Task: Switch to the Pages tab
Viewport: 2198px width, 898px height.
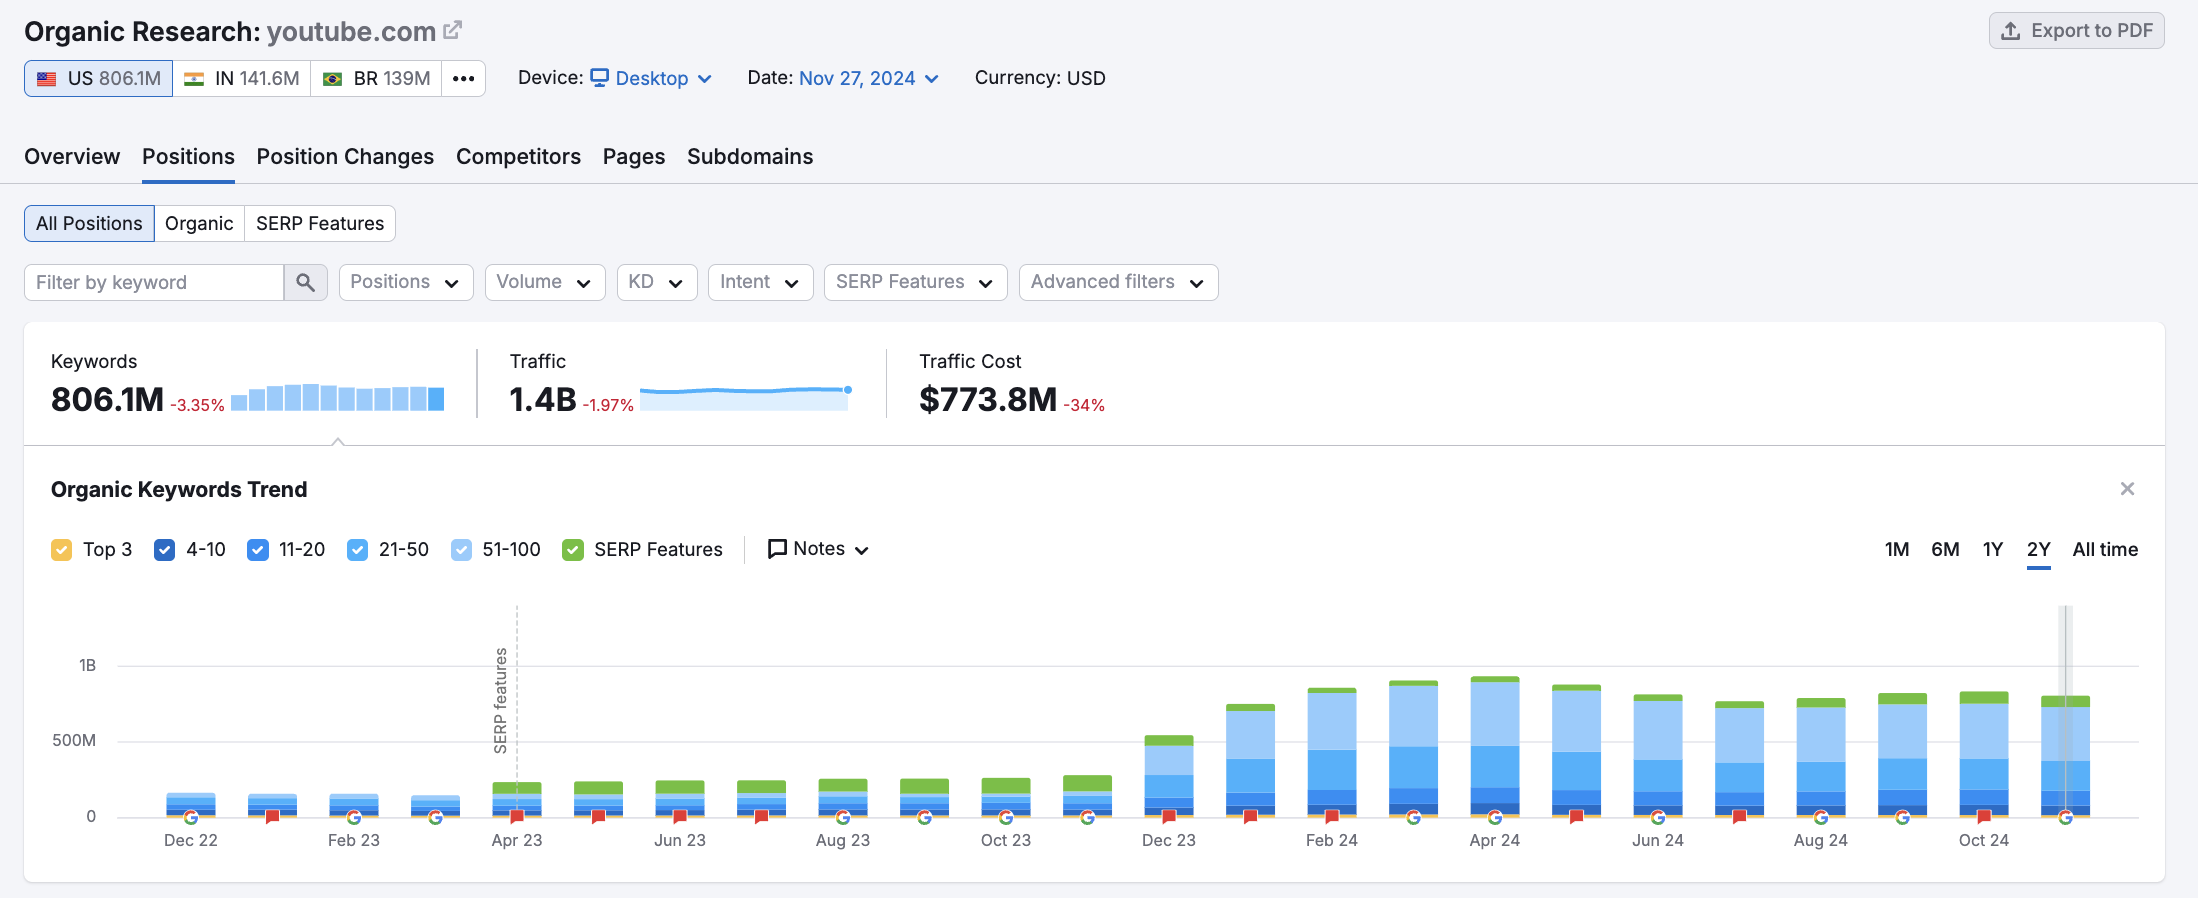Action: 634,157
